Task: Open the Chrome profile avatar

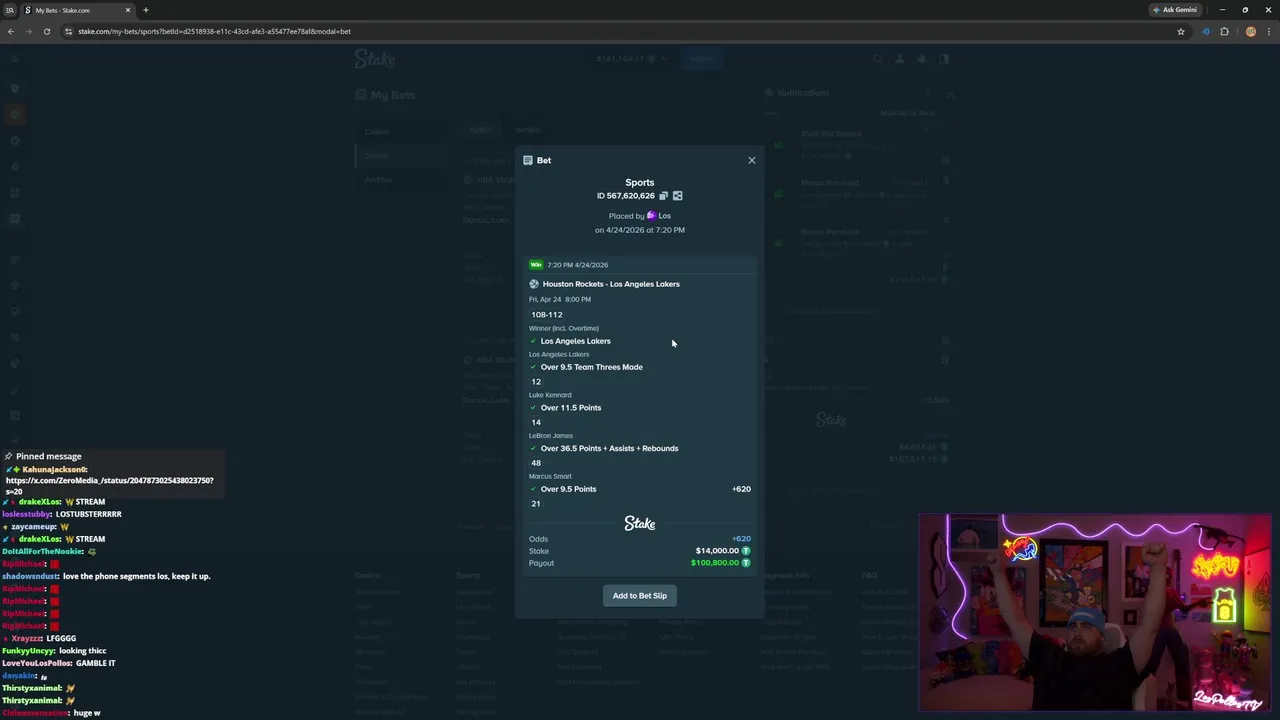Action: click(x=1250, y=31)
